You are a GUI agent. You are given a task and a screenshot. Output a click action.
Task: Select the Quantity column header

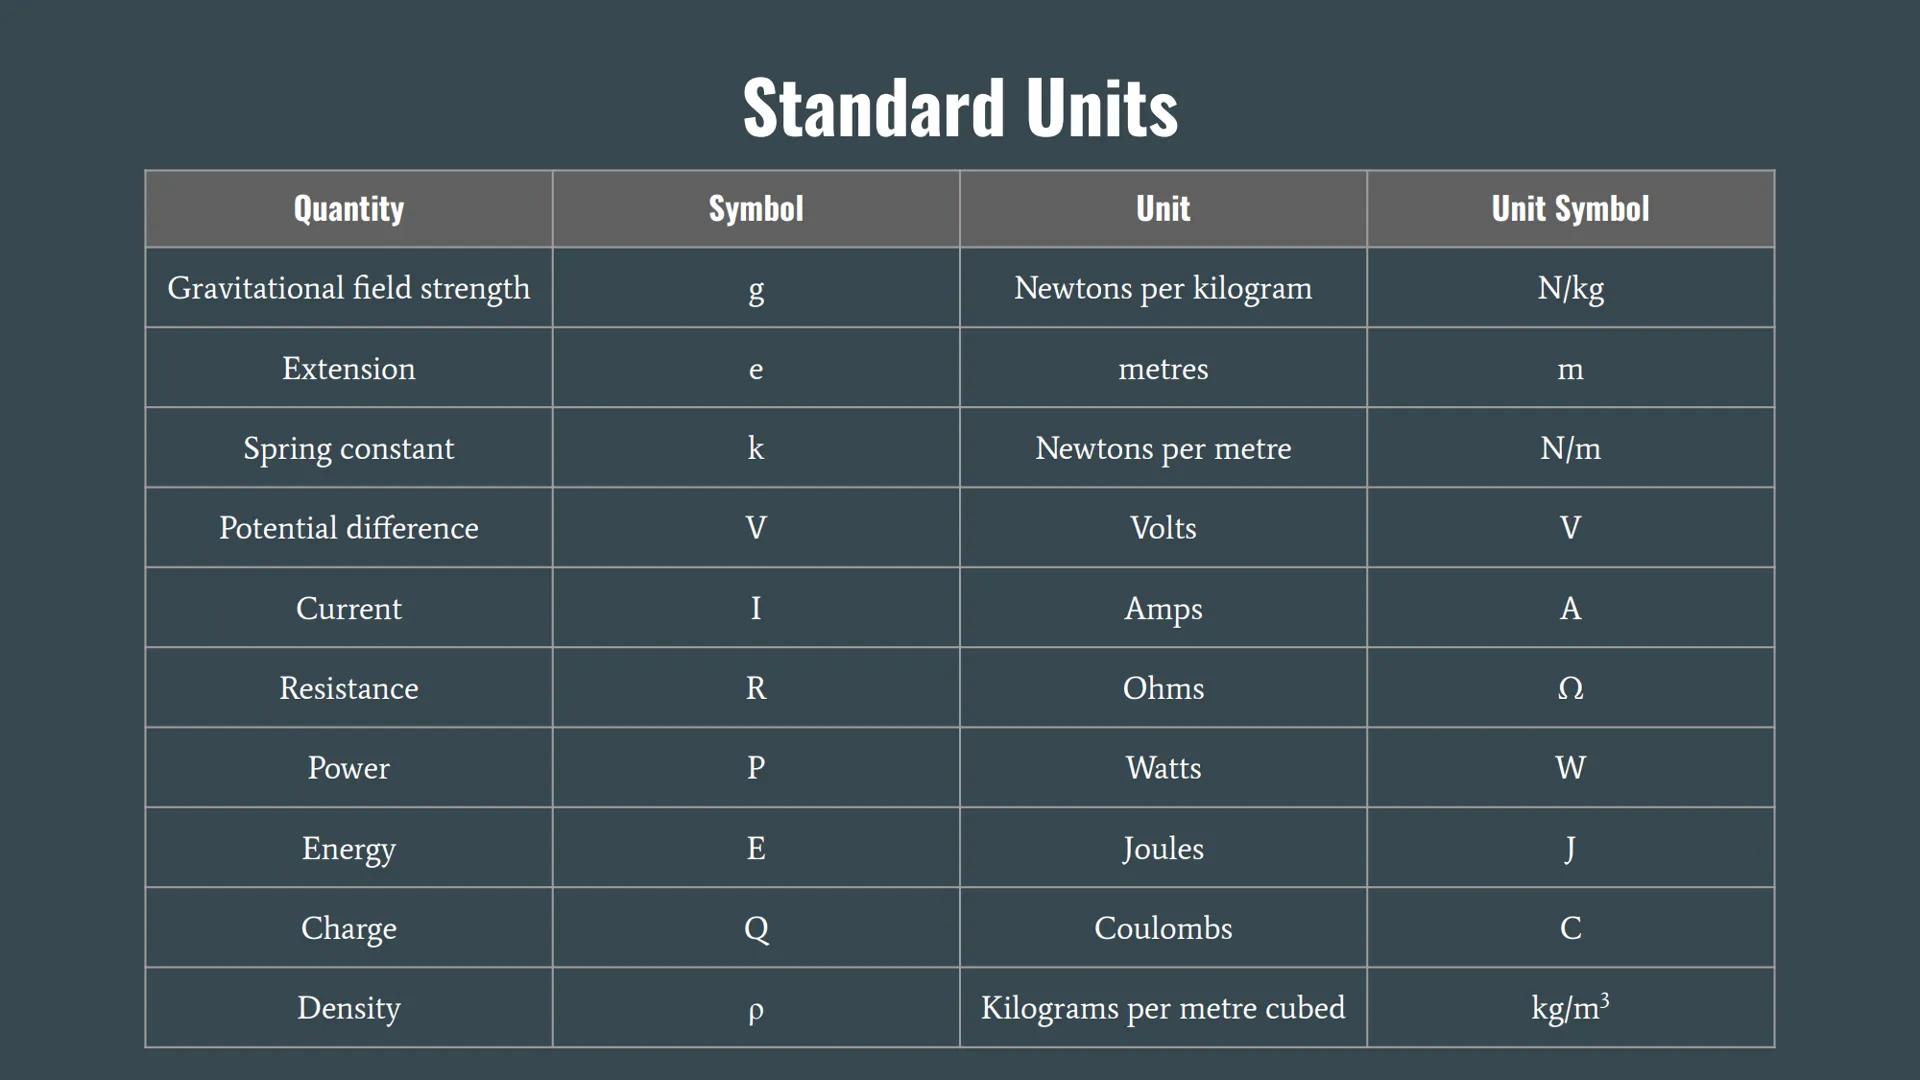coord(348,208)
